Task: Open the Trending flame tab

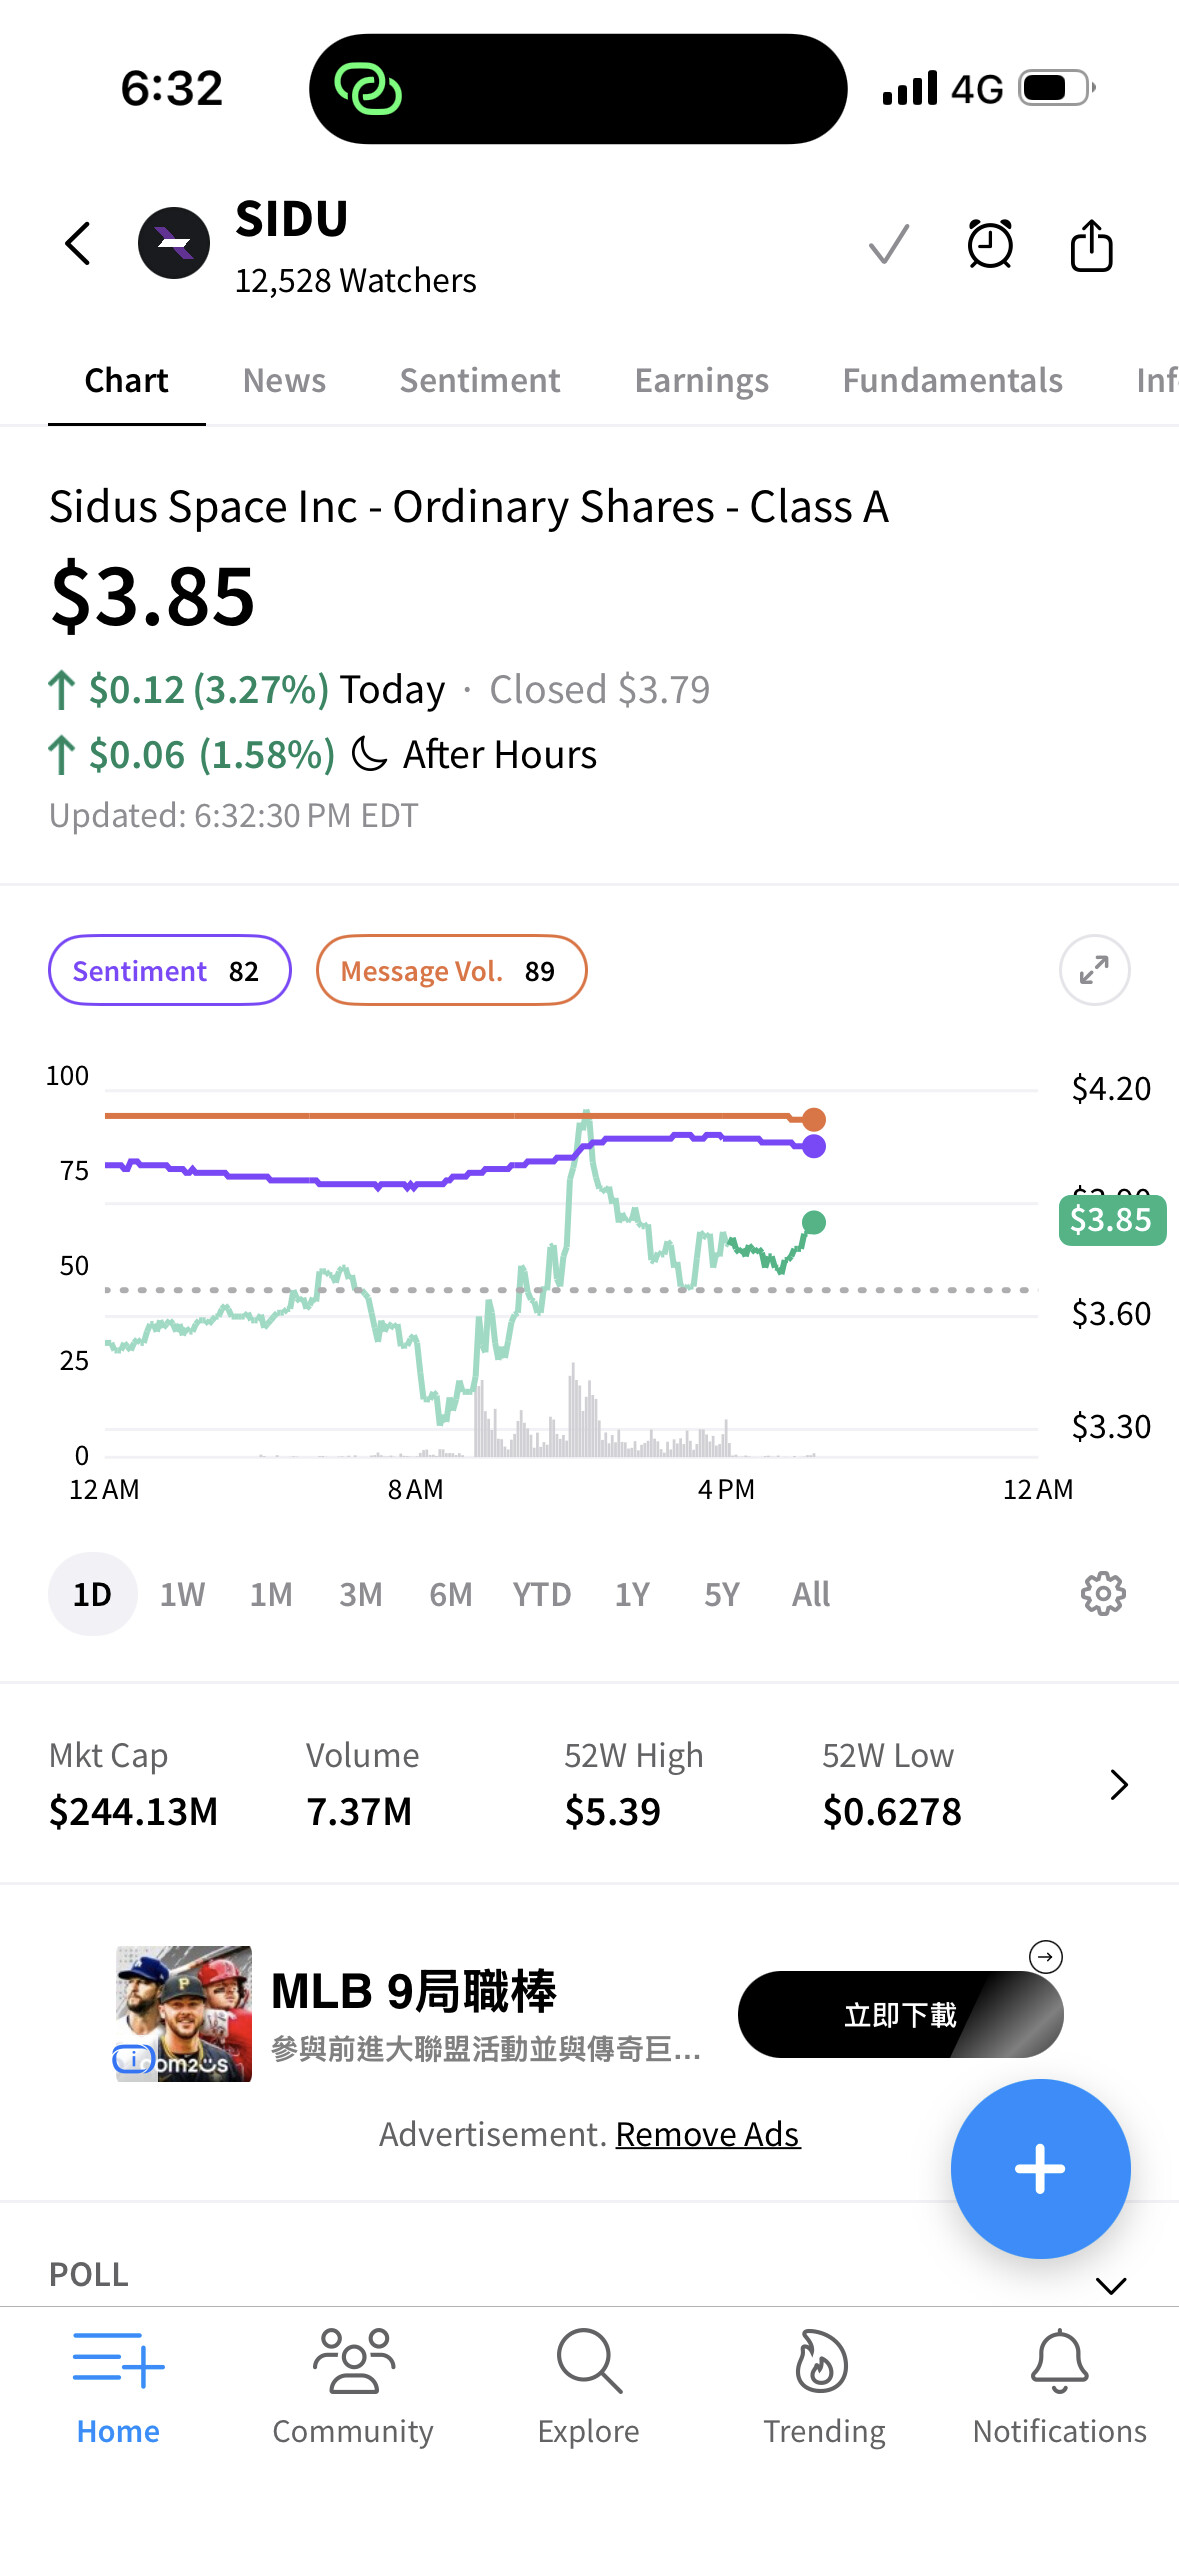Action: click(823, 2386)
